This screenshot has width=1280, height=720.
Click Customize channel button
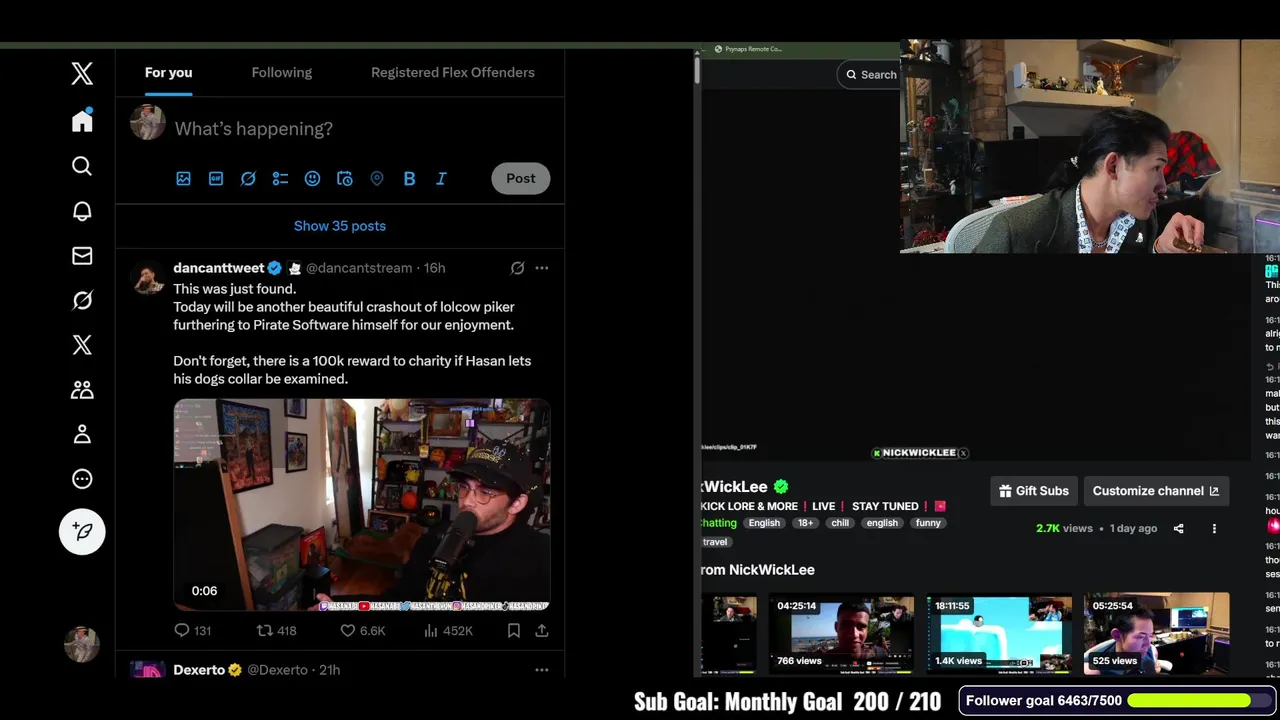[x=1156, y=491]
